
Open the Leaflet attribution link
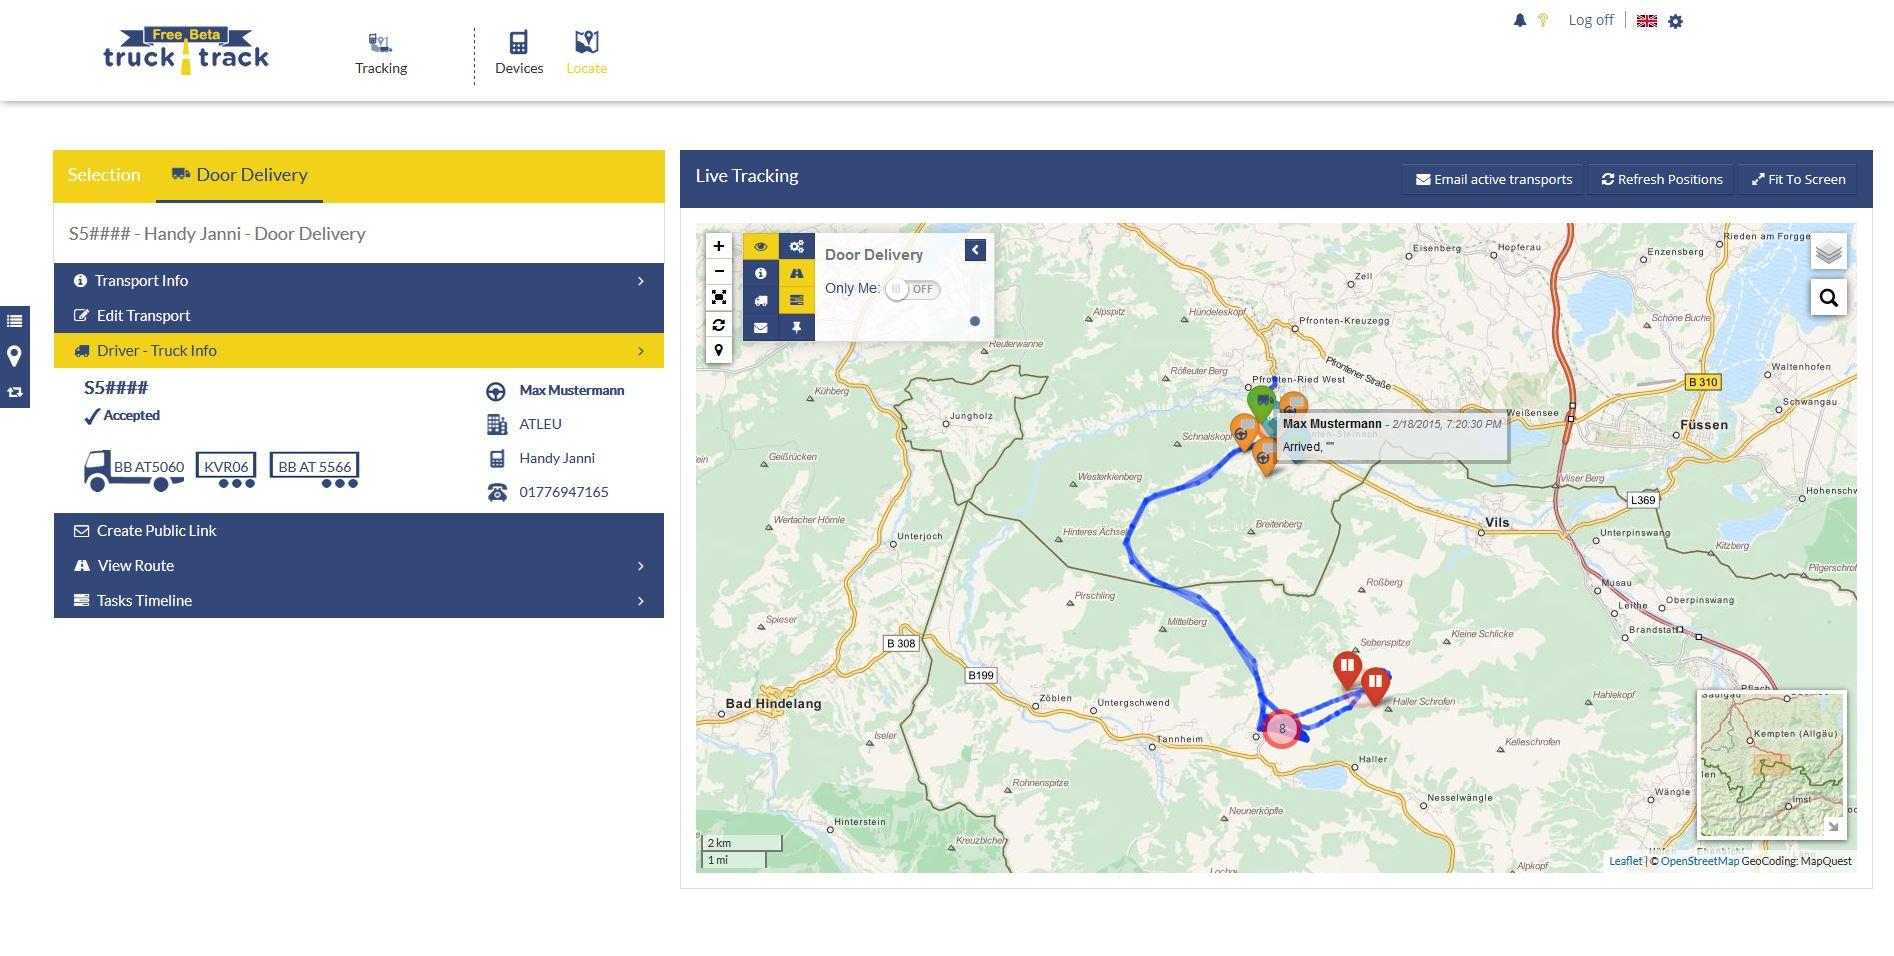[x=1625, y=861]
